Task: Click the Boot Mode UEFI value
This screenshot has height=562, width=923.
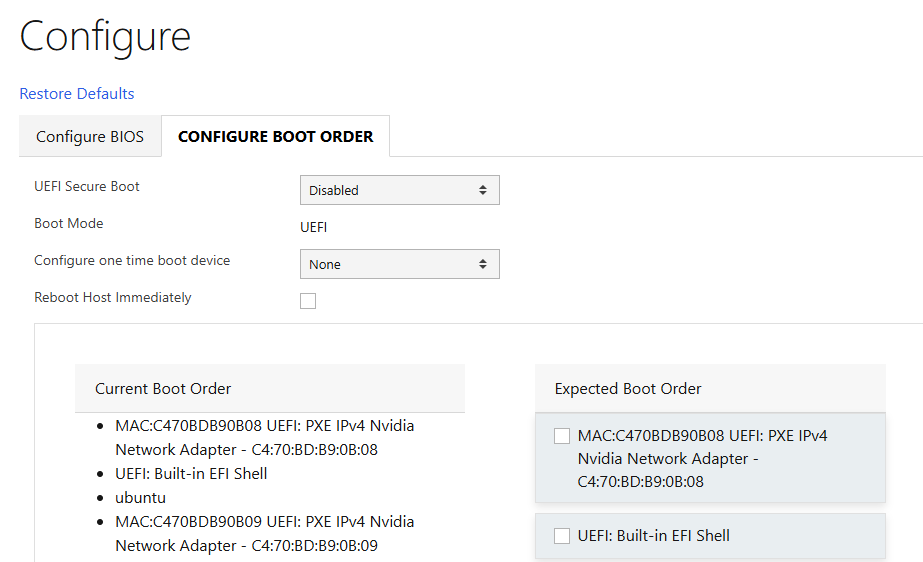Action: click(313, 227)
